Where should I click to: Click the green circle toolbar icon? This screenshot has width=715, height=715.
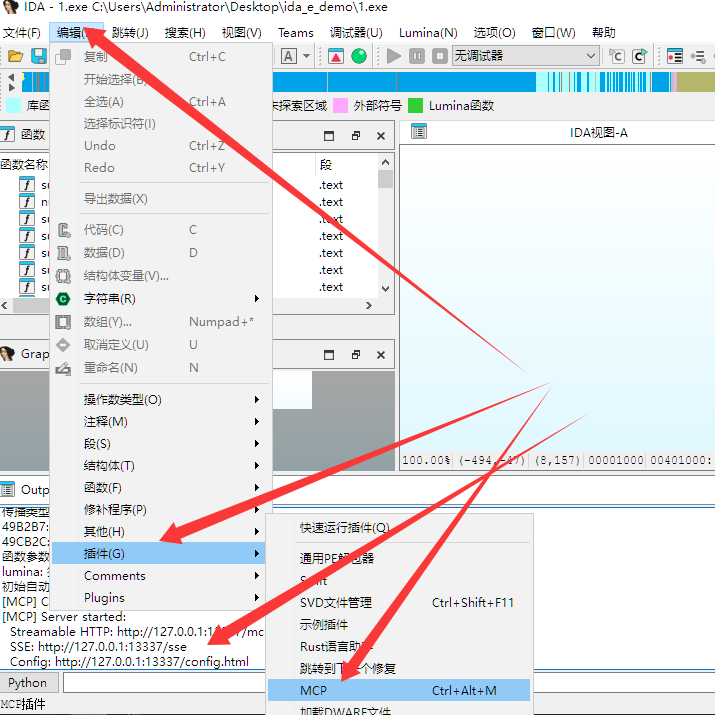point(359,56)
